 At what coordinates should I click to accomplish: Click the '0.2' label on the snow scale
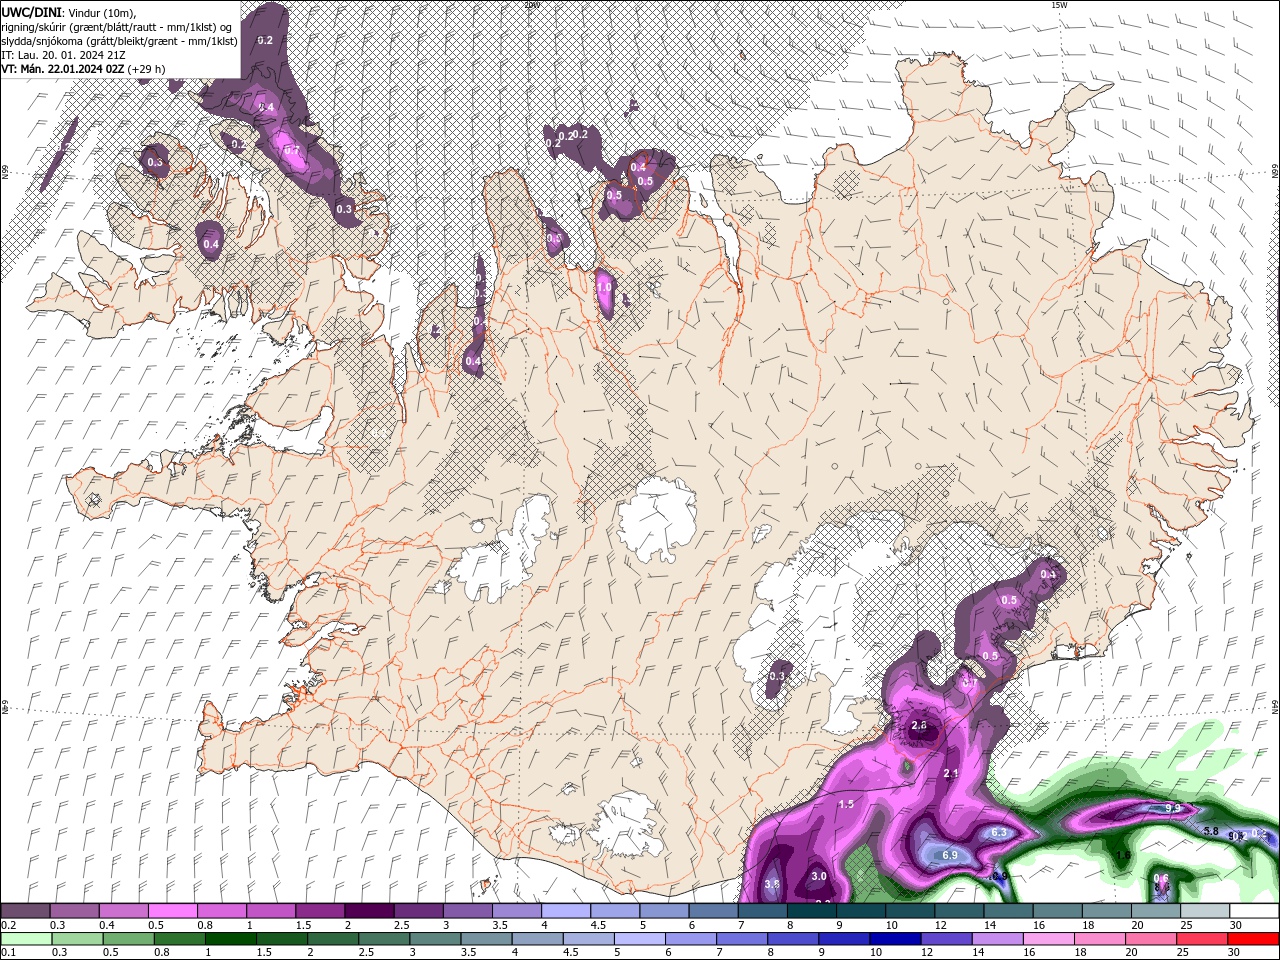point(8,925)
